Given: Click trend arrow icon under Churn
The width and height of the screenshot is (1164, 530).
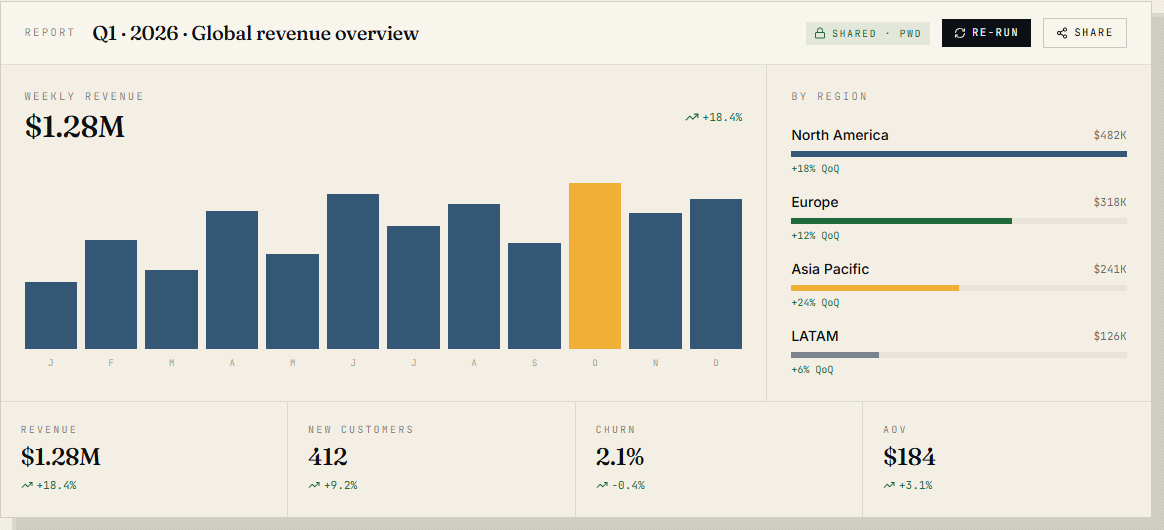Looking at the screenshot, I should 601,485.
